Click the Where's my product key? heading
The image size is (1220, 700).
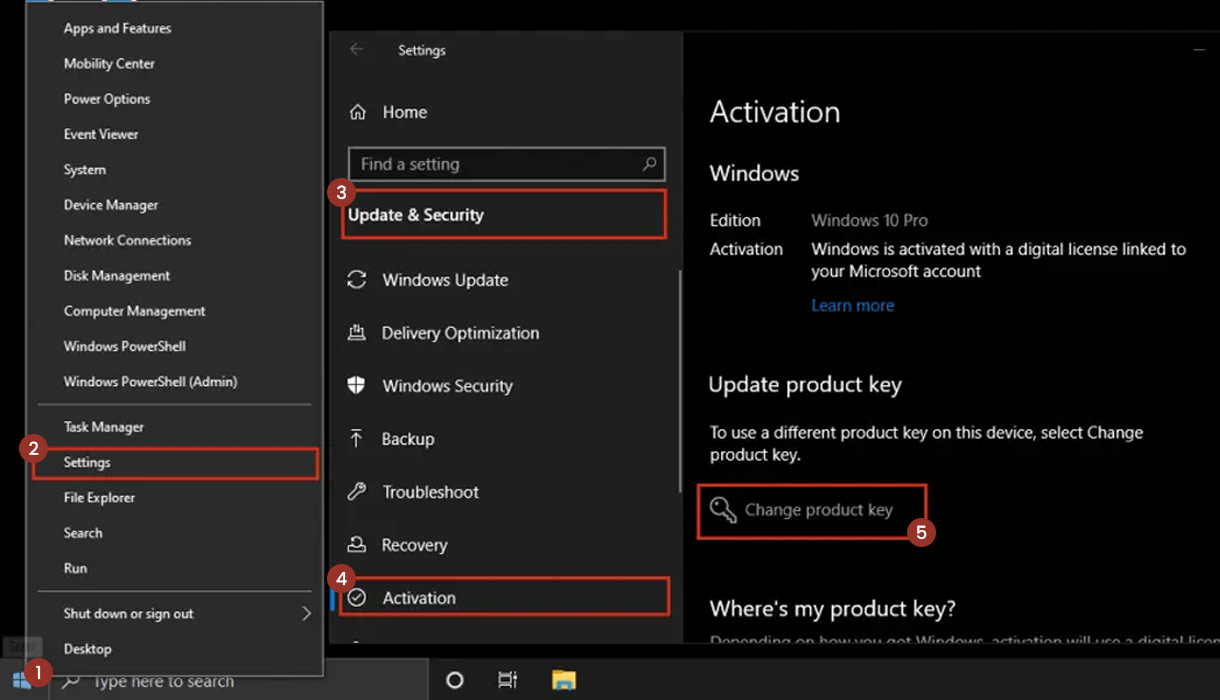coord(833,608)
